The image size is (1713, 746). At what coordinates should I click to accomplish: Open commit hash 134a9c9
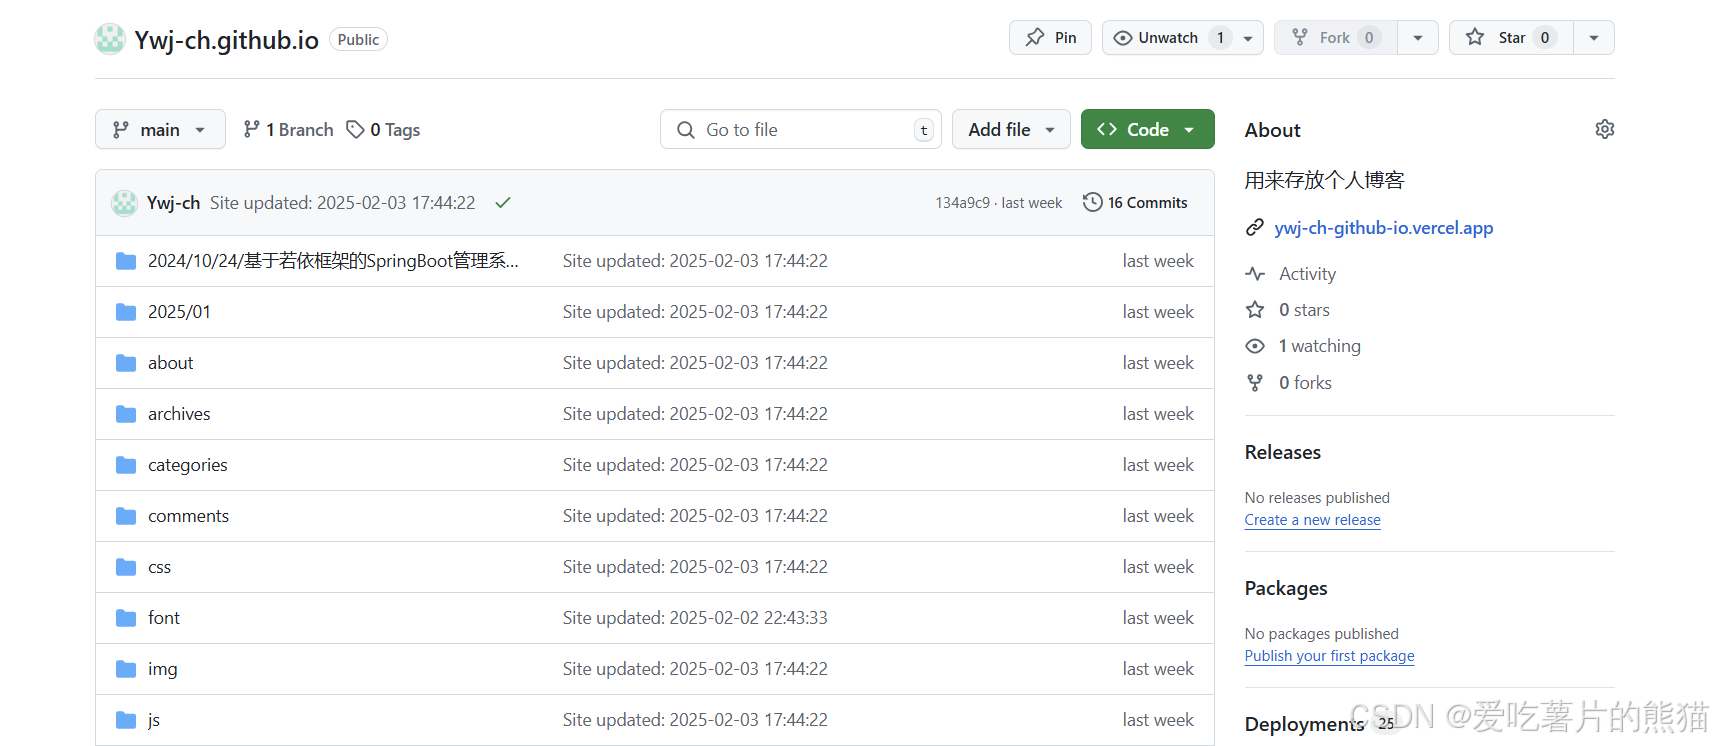[x=962, y=202]
